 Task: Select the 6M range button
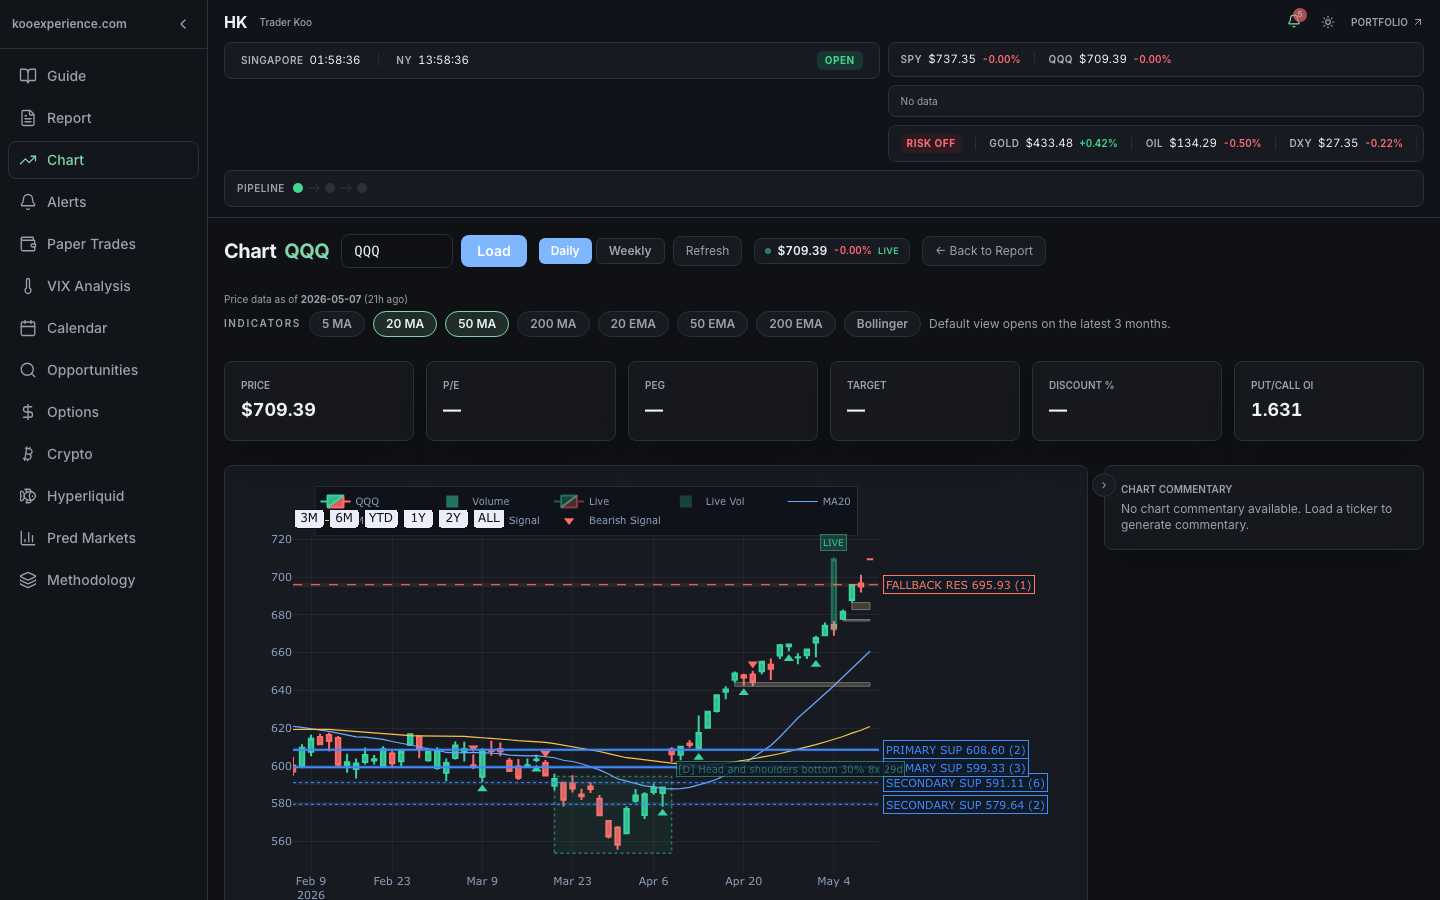point(344,518)
